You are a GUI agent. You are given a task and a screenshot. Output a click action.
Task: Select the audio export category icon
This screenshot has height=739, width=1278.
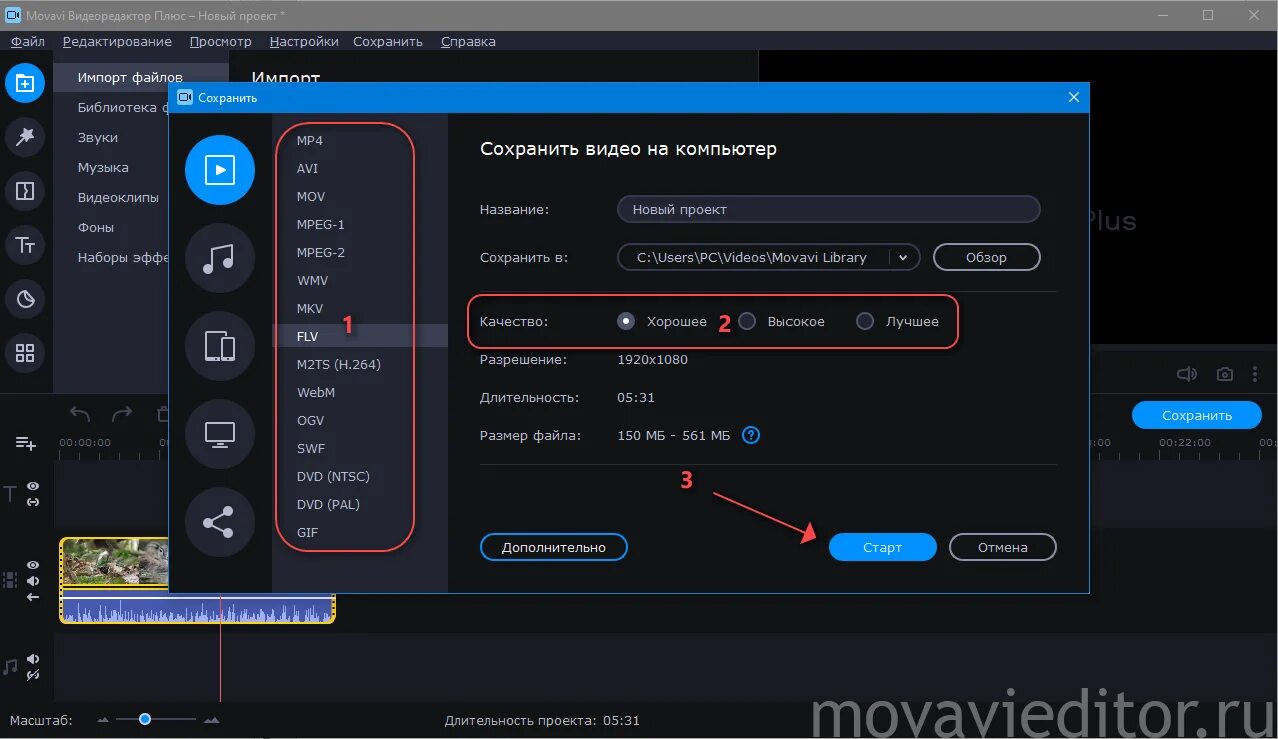pos(220,258)
